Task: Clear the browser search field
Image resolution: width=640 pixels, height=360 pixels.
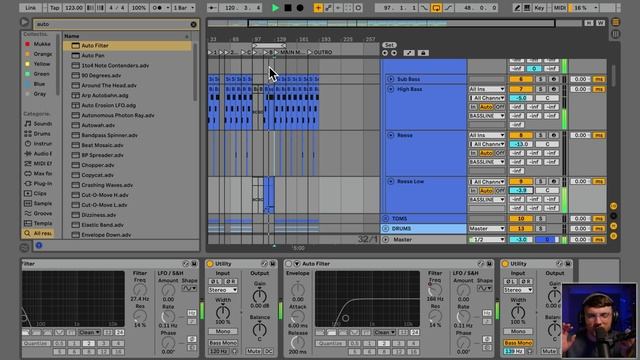Action: coord(193,24)
